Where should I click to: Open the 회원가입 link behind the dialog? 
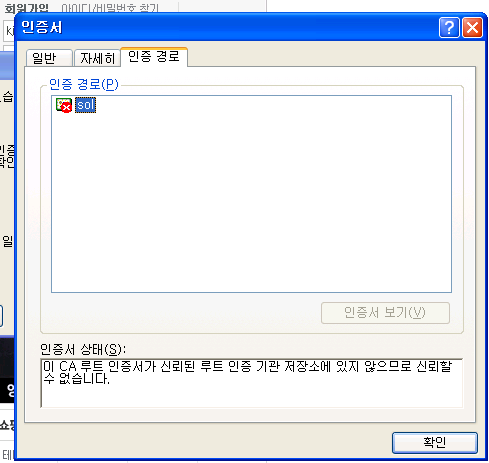pos(27,8)
